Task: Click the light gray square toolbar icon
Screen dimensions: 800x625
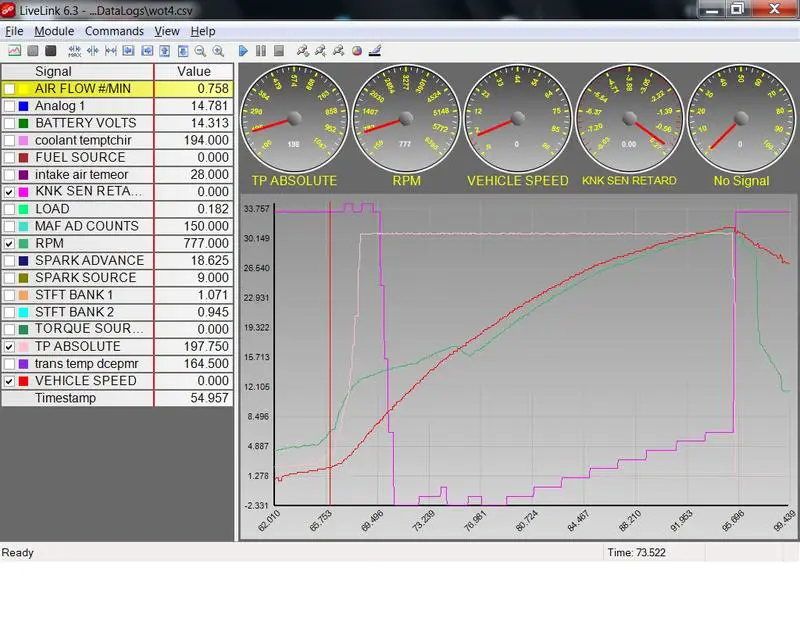Action: pyautogui.click(x=33, y=51)
